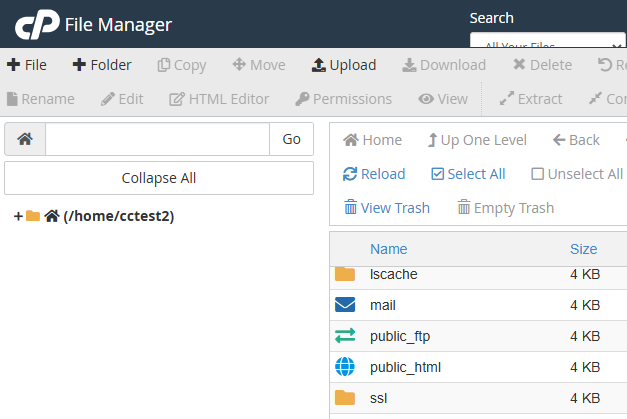Click Up One Level
This screenshot has width=627, height=419.
pos(477,140)
